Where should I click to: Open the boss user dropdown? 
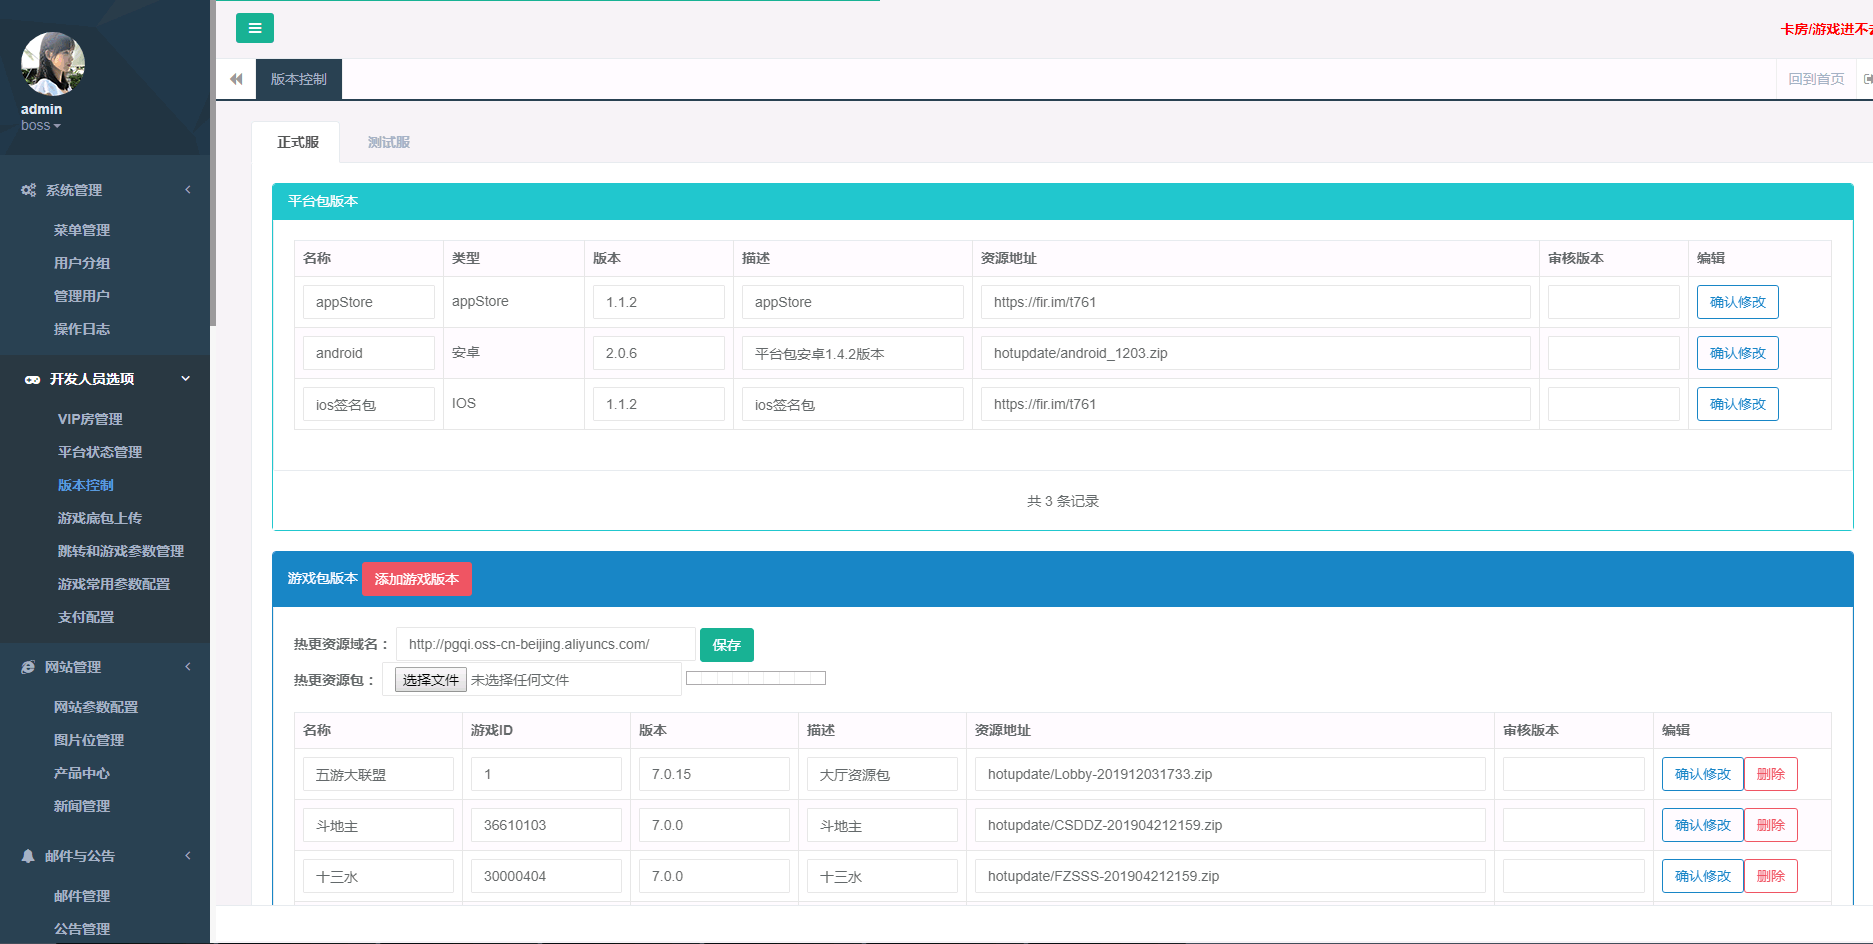(x=41, y=126)
